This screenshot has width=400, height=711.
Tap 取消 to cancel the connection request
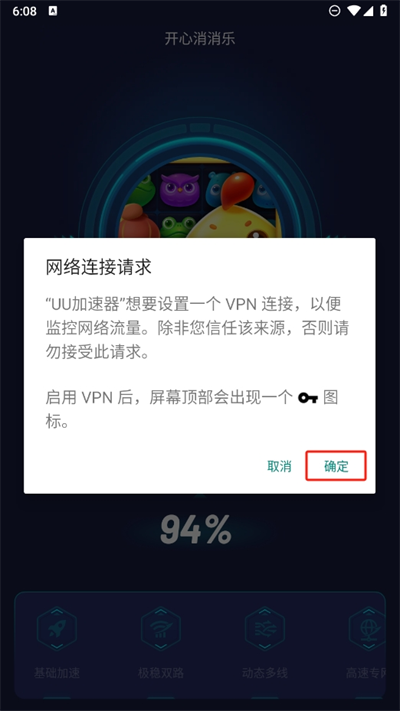[x=279, y=466]
